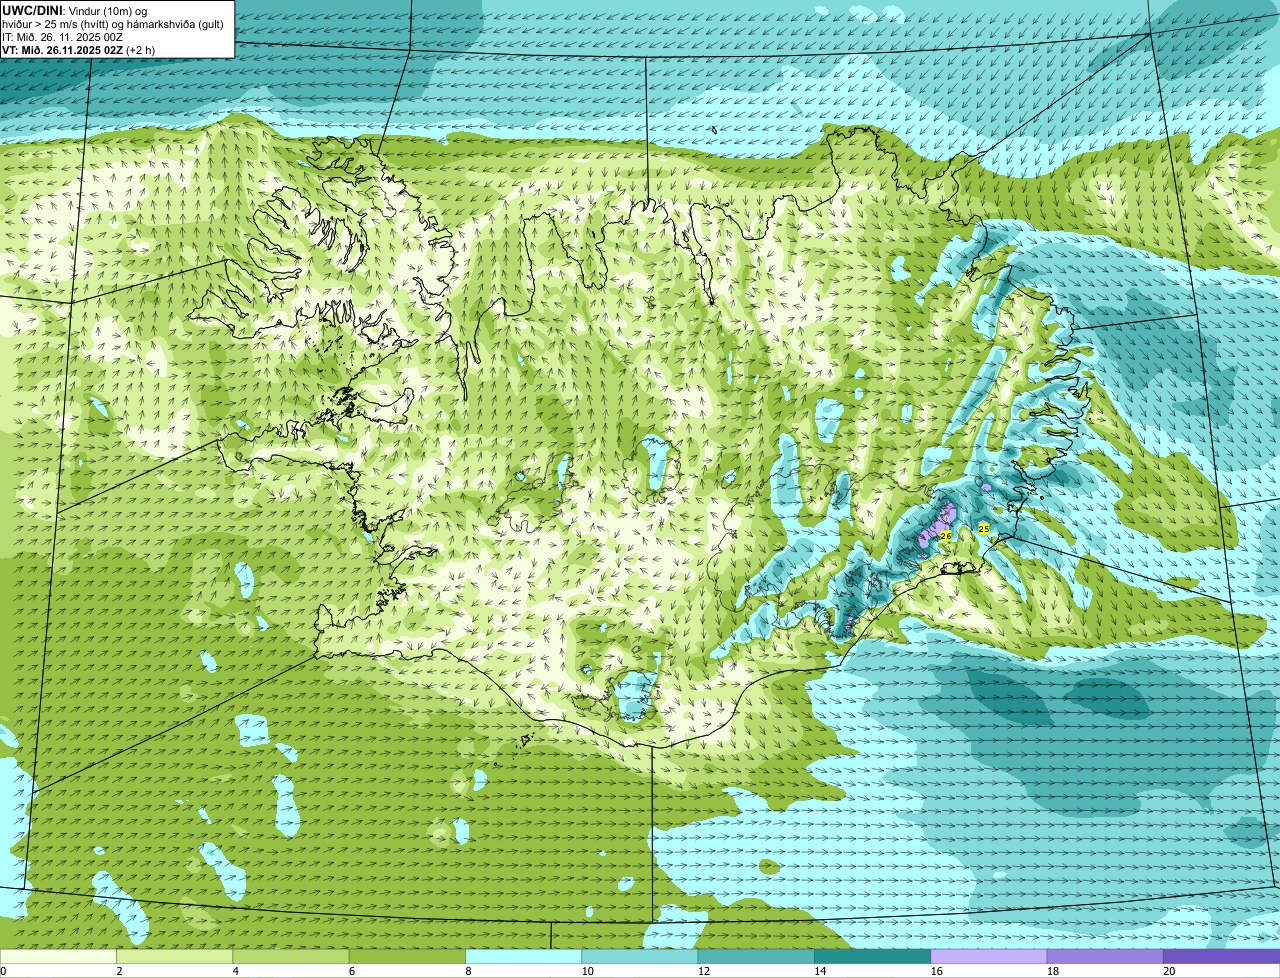
Task: Click the scale label '2' under the color bar
Action: (119, 971)
